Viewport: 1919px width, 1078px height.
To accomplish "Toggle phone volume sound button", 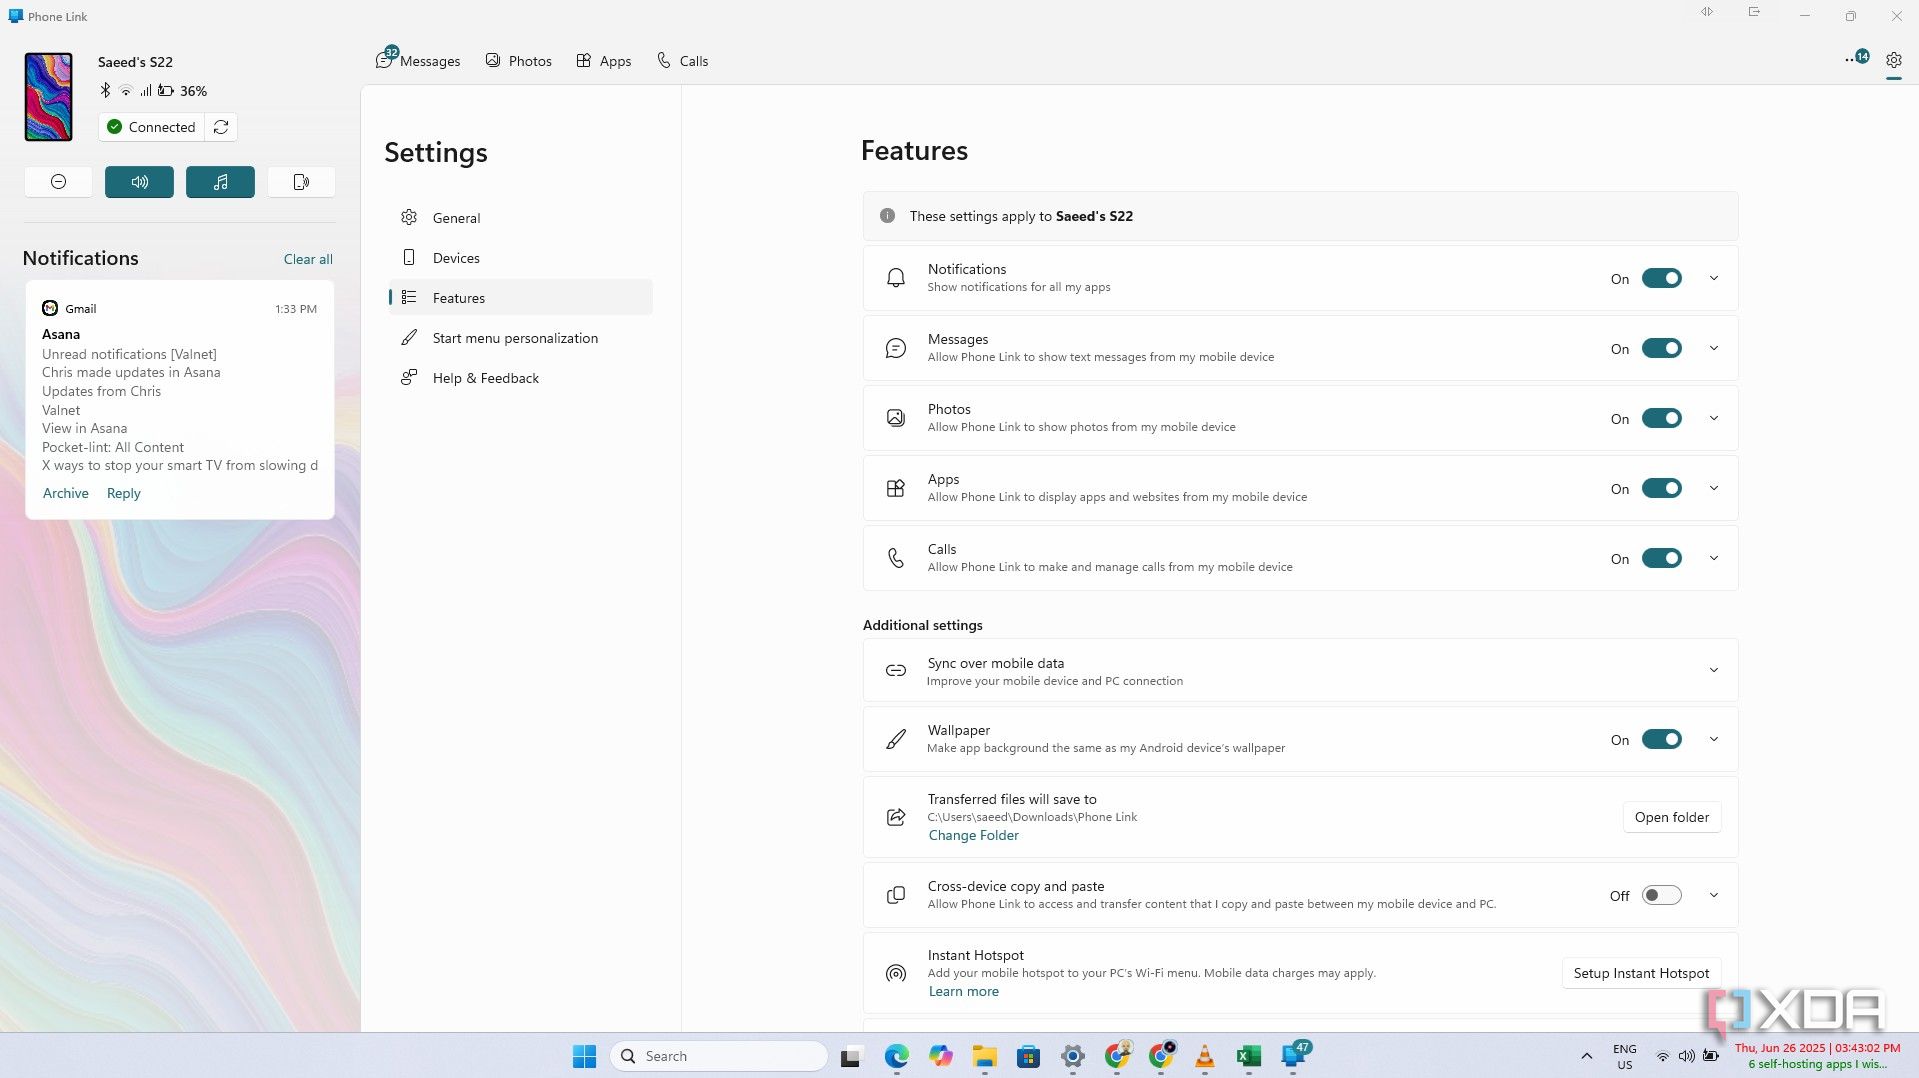I will (139, 182).
